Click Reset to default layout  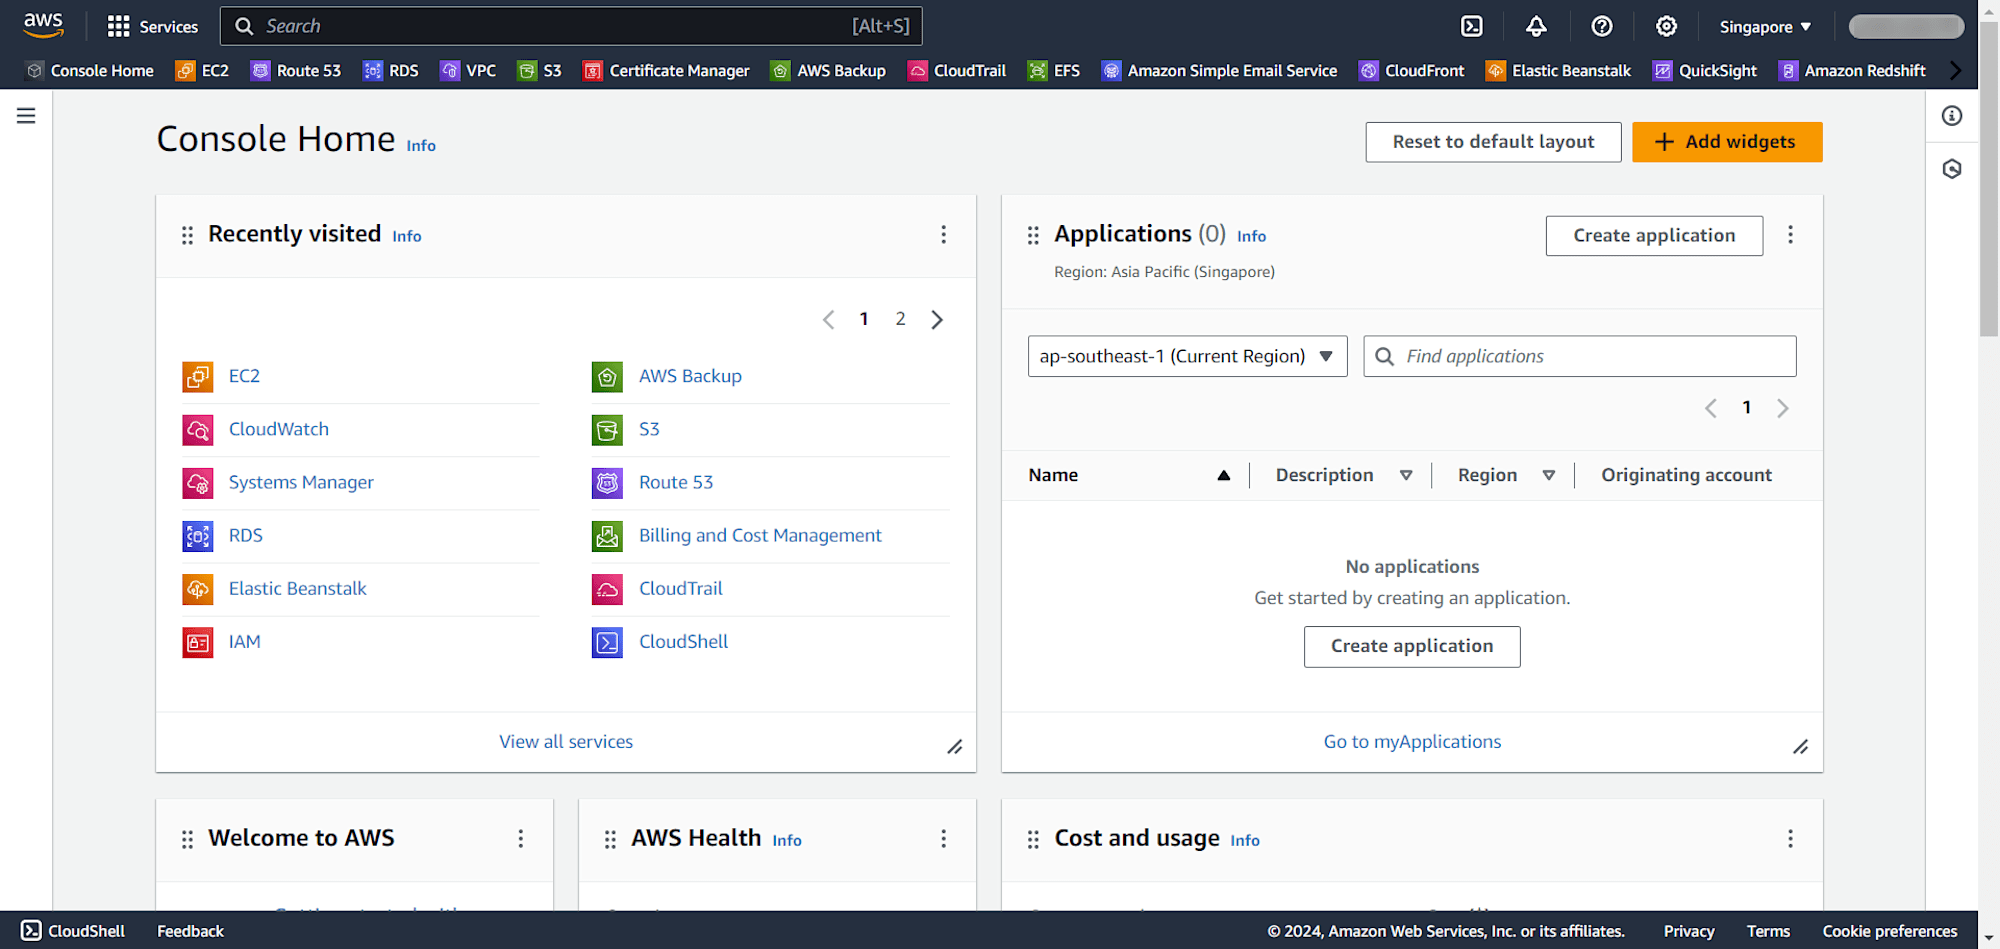click(x=1494, y=142)
